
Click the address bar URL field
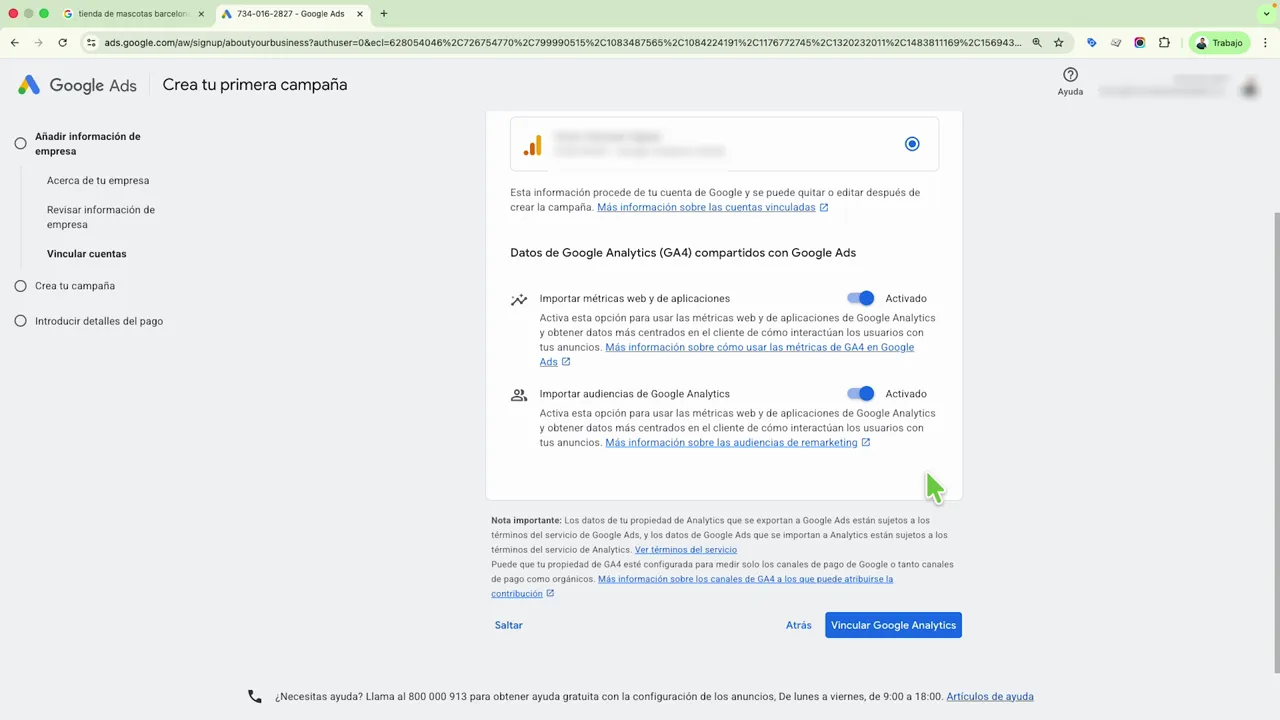click(563, 43)
